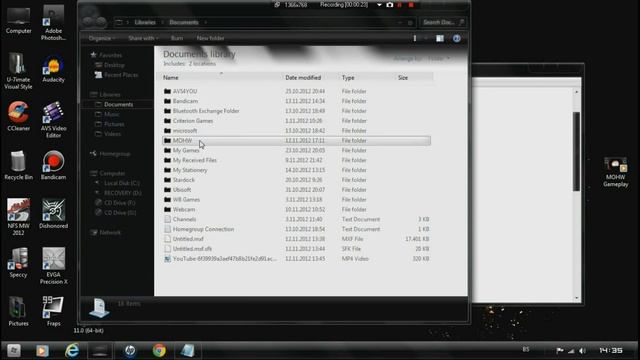This screenshot has height=360, width=640.
Task: Select Documents in navigation pane
Action: point(118,104)
